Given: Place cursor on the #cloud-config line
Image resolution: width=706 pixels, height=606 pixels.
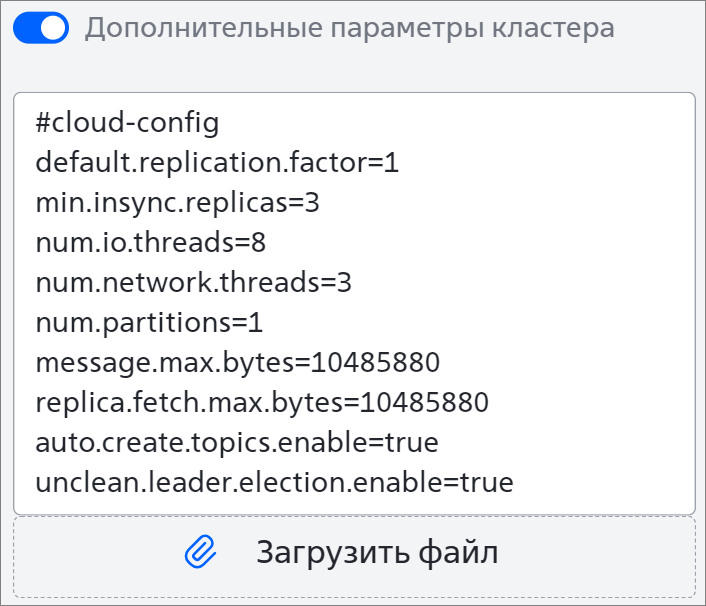Looking at the screenshot, I should coord(127,123).
